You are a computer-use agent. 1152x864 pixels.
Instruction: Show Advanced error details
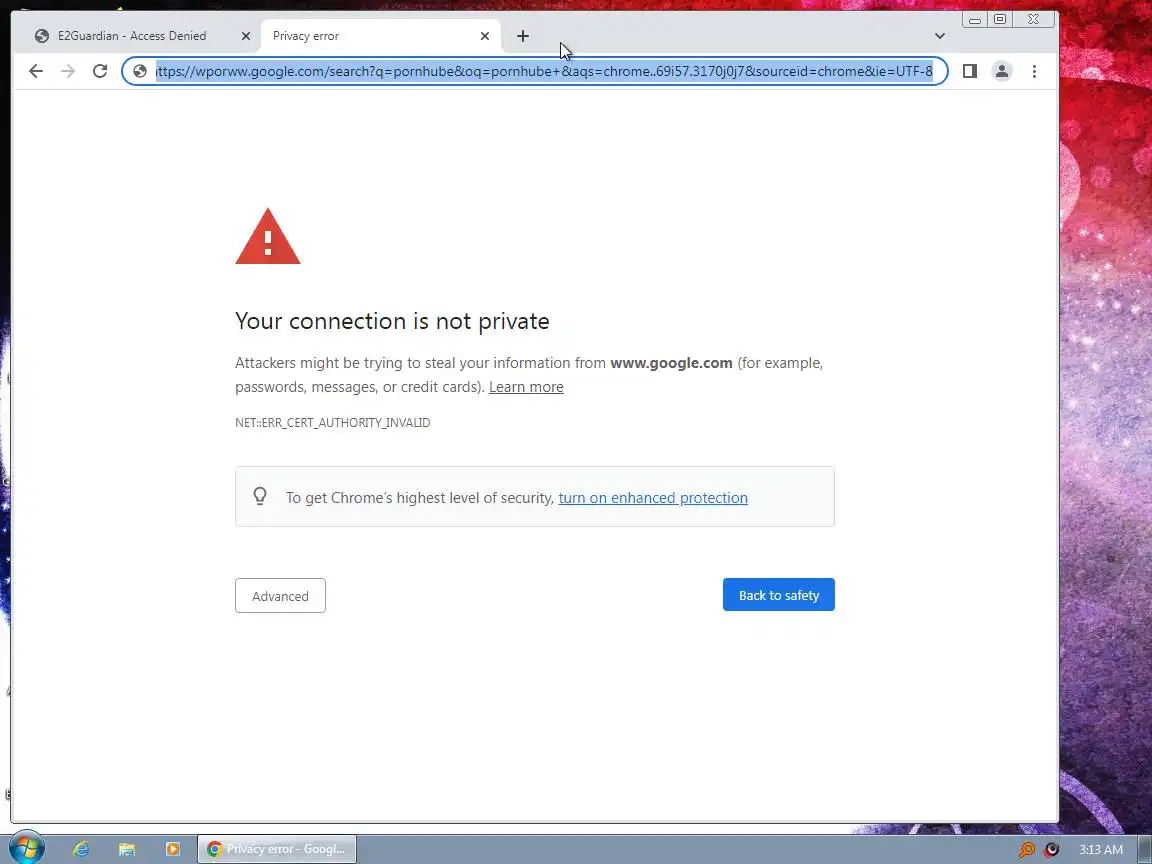[280, 596]
